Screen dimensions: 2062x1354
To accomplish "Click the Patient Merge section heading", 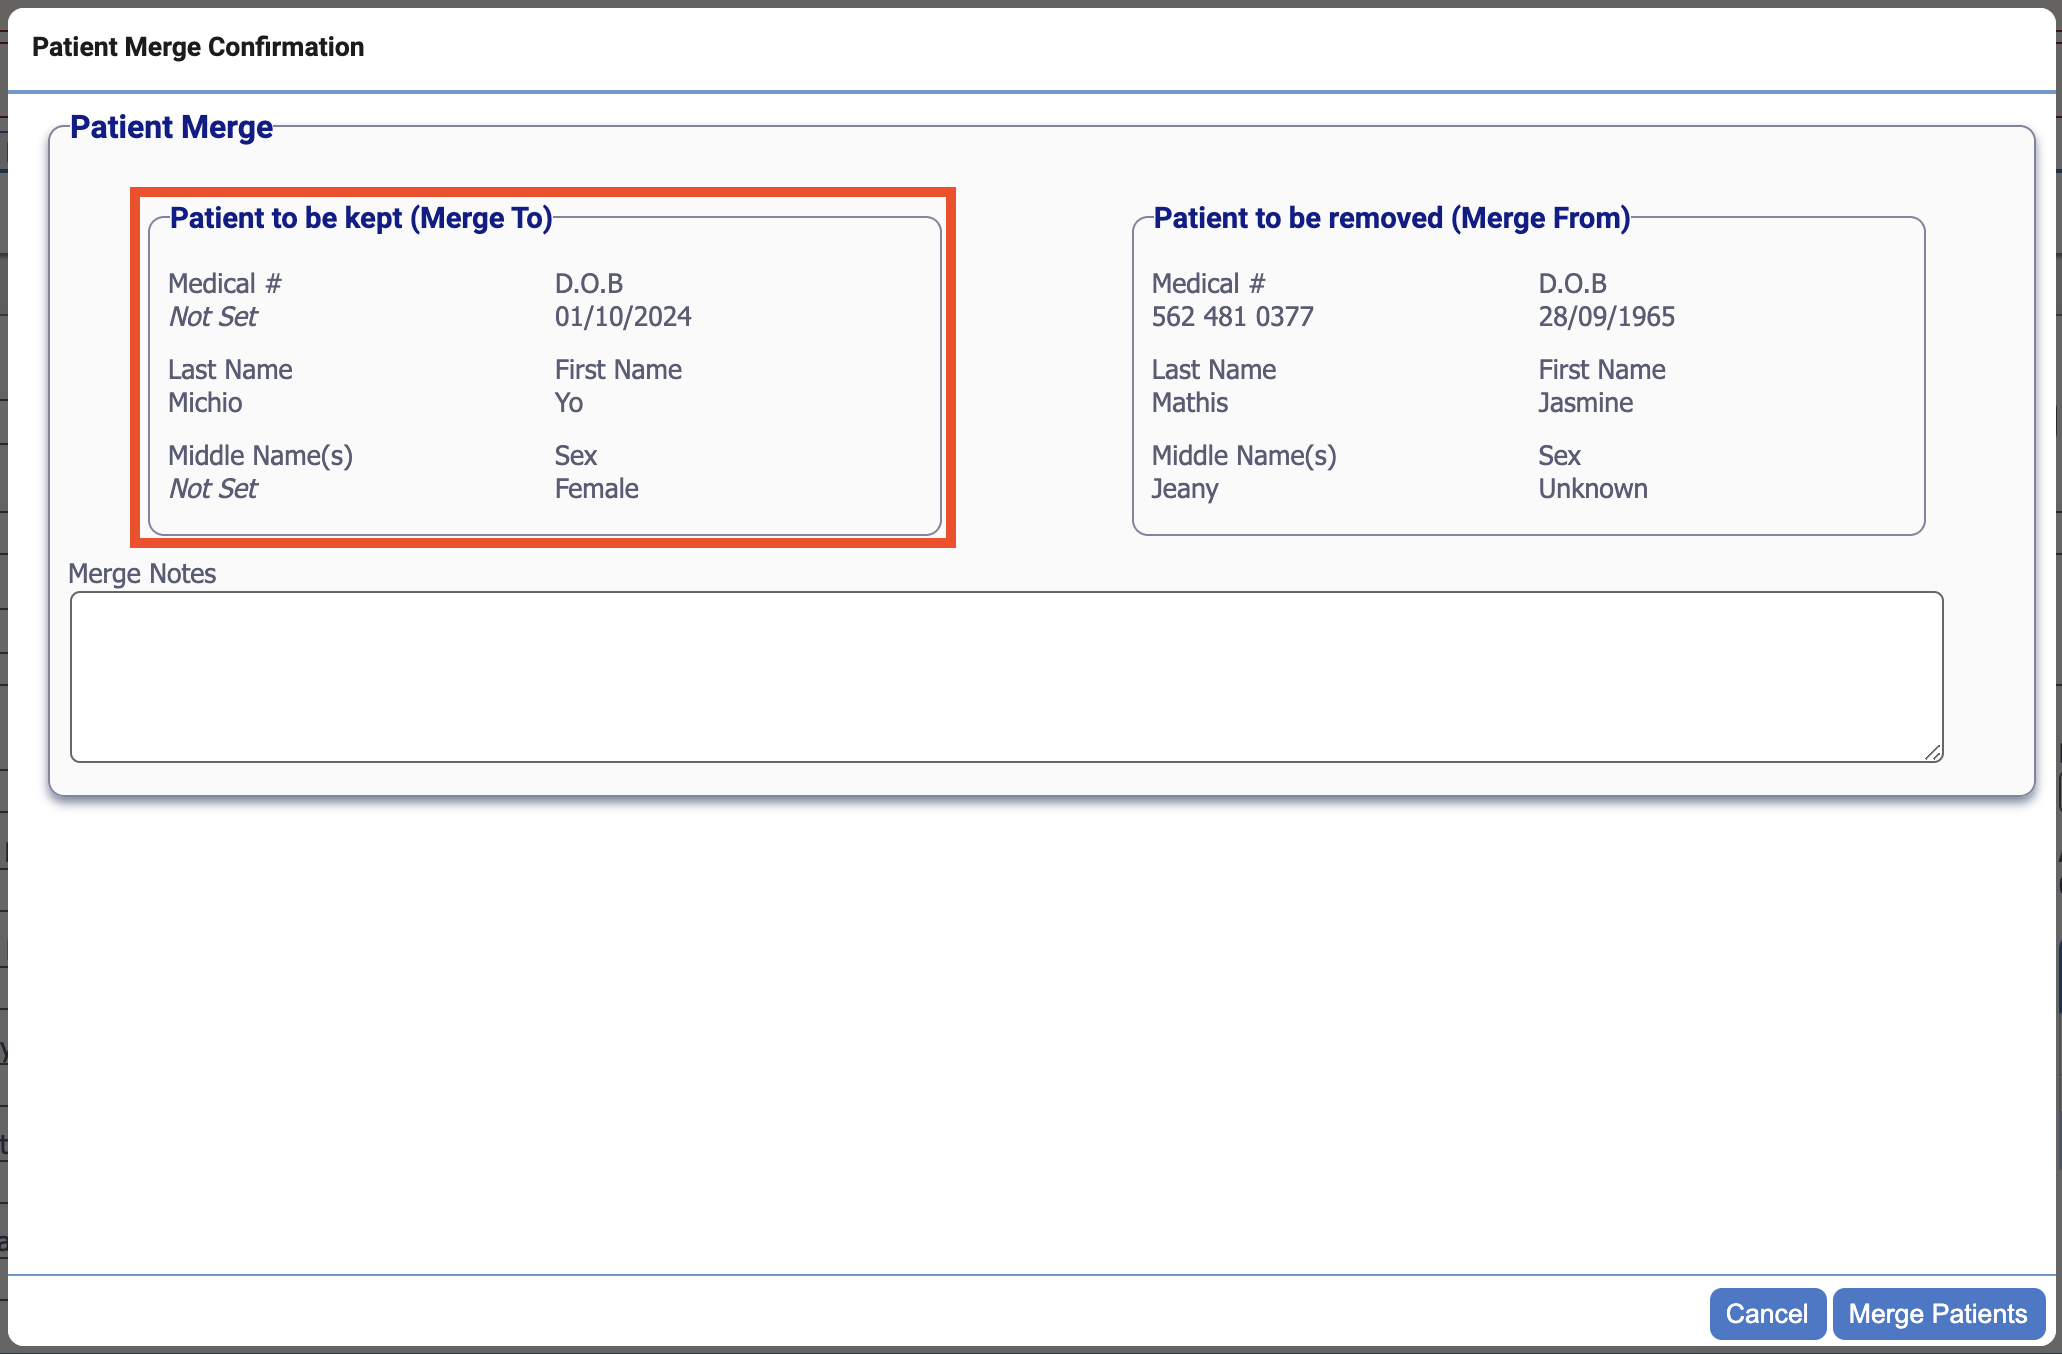I will pos(171,127).
